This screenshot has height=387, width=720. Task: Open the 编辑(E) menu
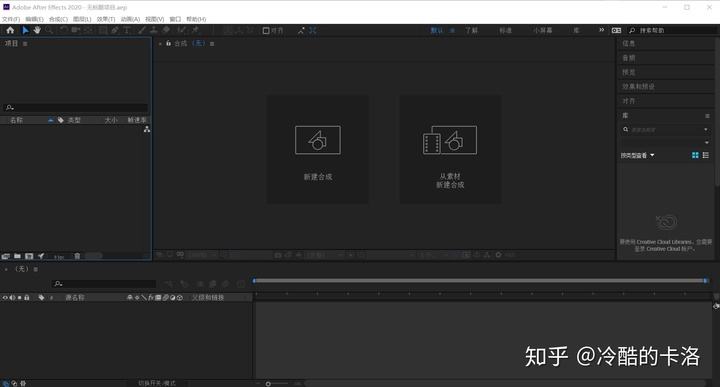pos(34,19)
